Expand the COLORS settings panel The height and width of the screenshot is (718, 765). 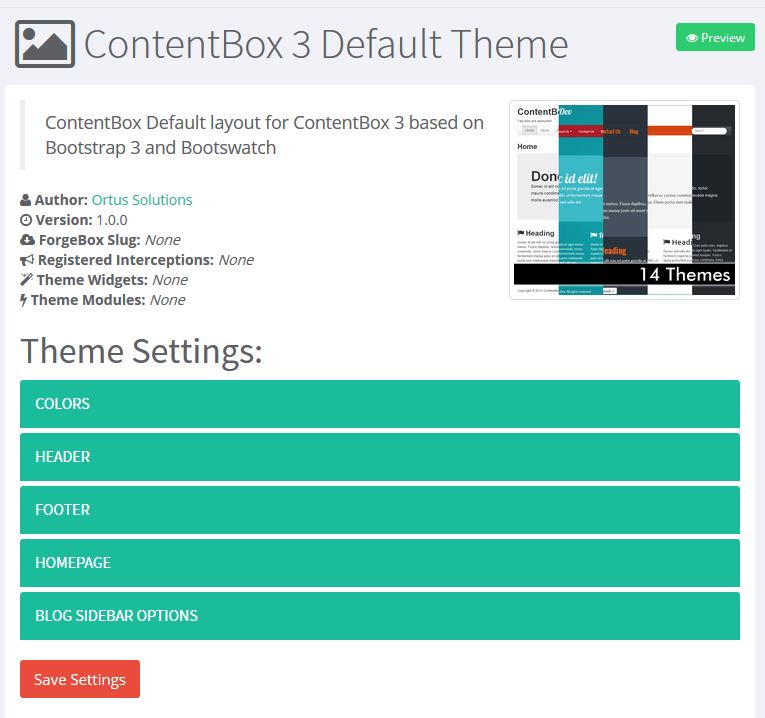[x=380, y=404]
